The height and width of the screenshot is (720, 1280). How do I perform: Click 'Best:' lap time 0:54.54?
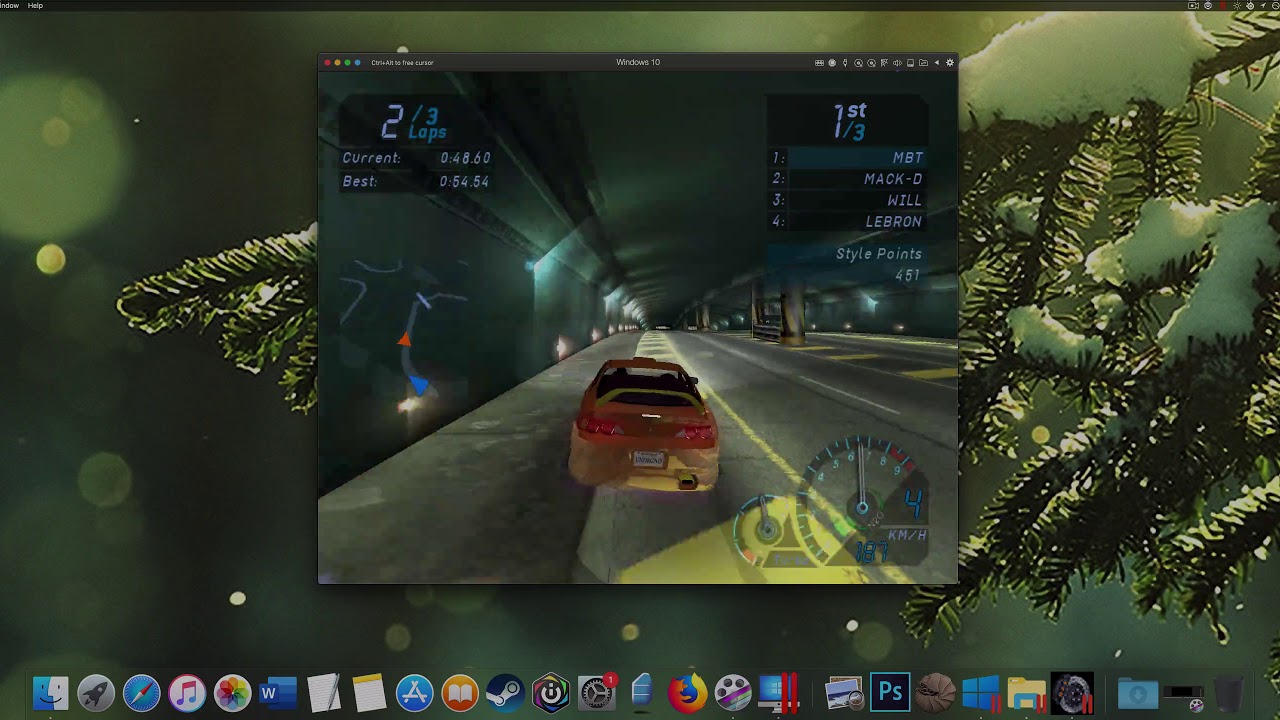[x=415, y=182]
